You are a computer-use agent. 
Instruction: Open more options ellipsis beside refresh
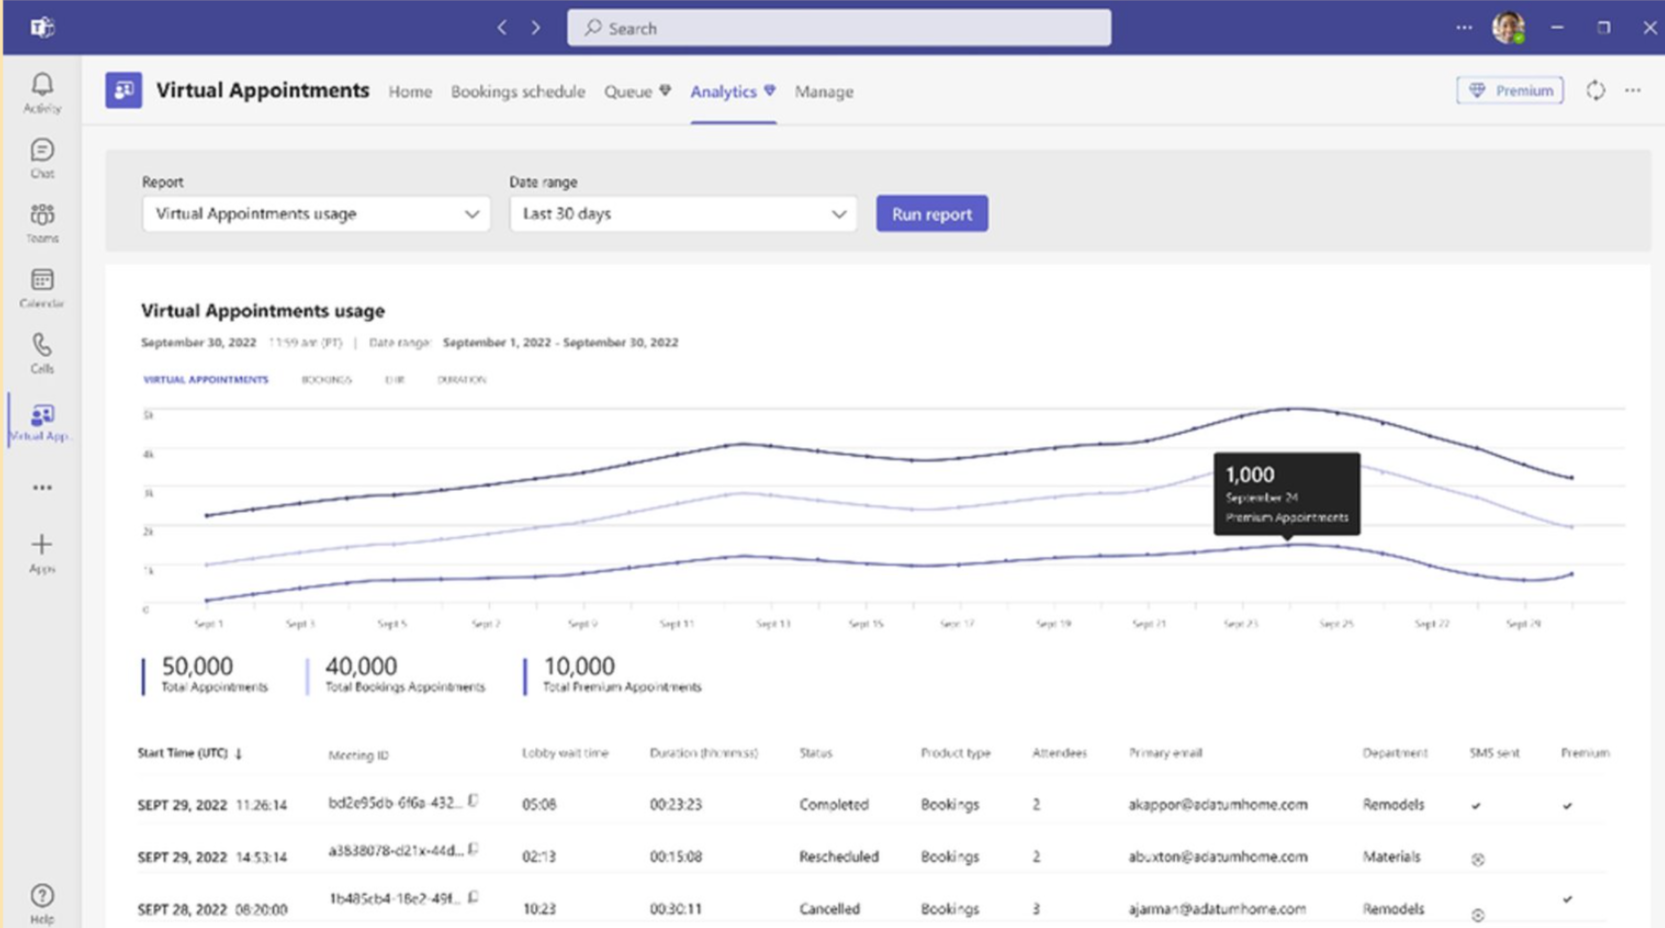pos(1633,91)
